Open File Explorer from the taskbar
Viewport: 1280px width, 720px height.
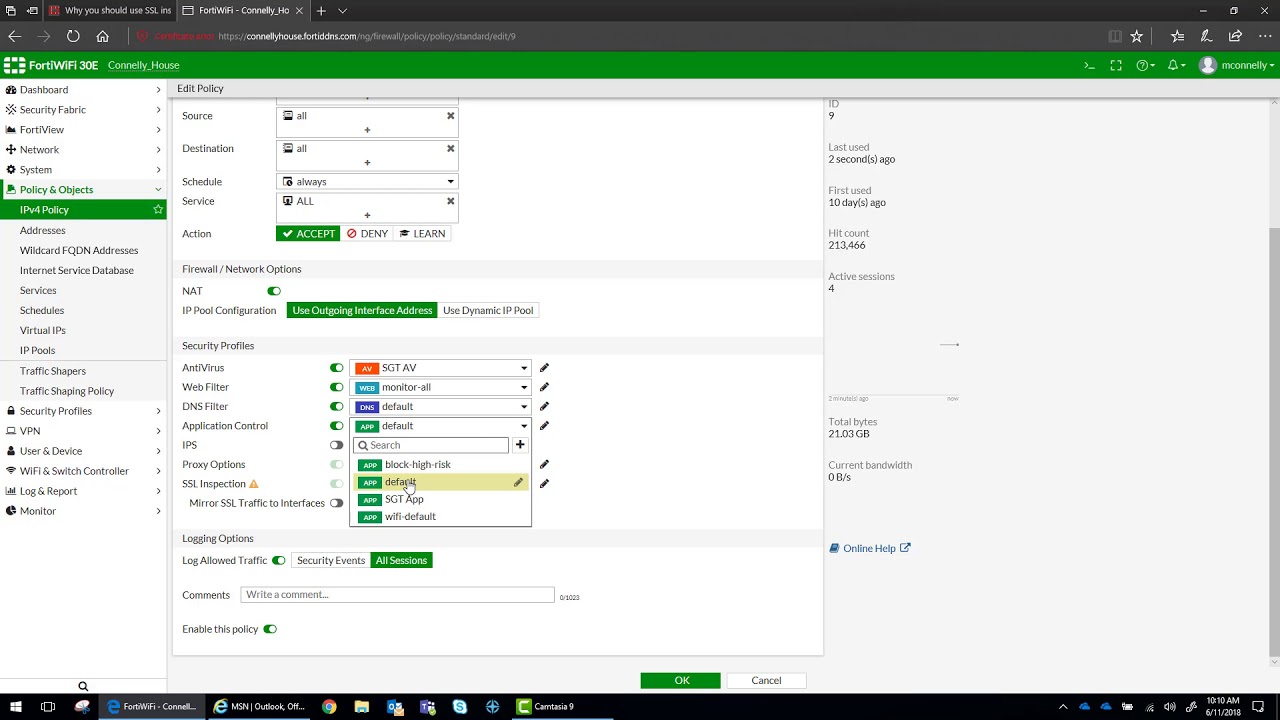tap(361, 706)
